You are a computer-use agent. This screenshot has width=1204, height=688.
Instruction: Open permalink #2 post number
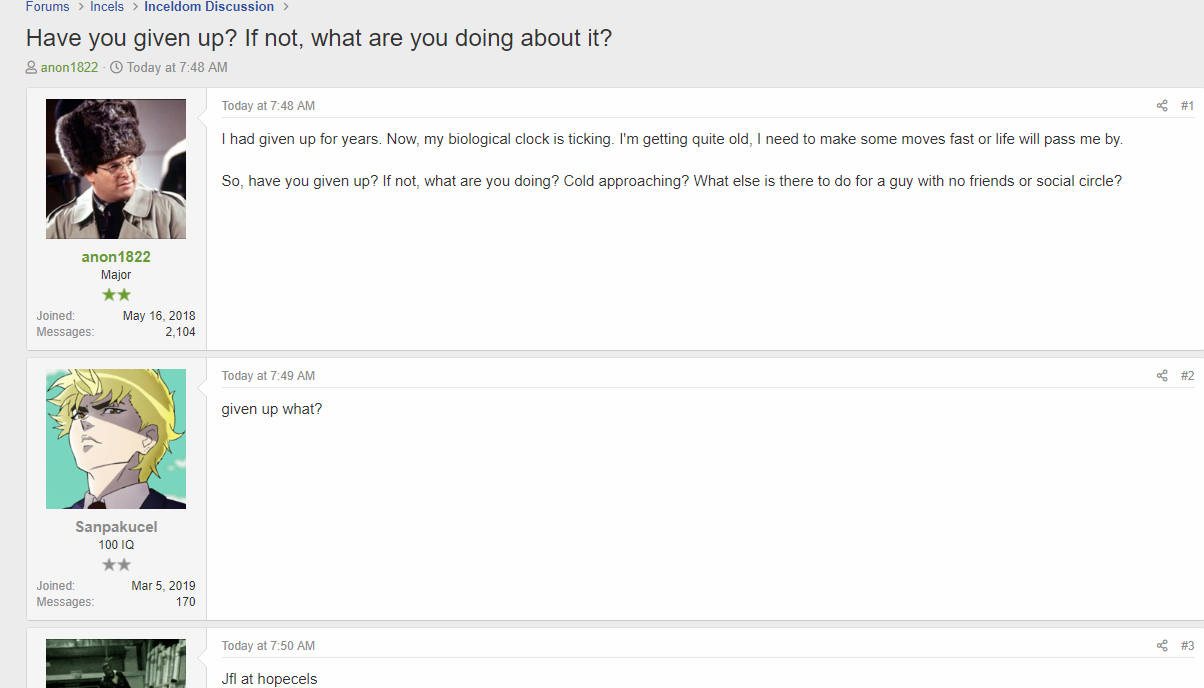pyautogui.click(x=1187, y=376)
